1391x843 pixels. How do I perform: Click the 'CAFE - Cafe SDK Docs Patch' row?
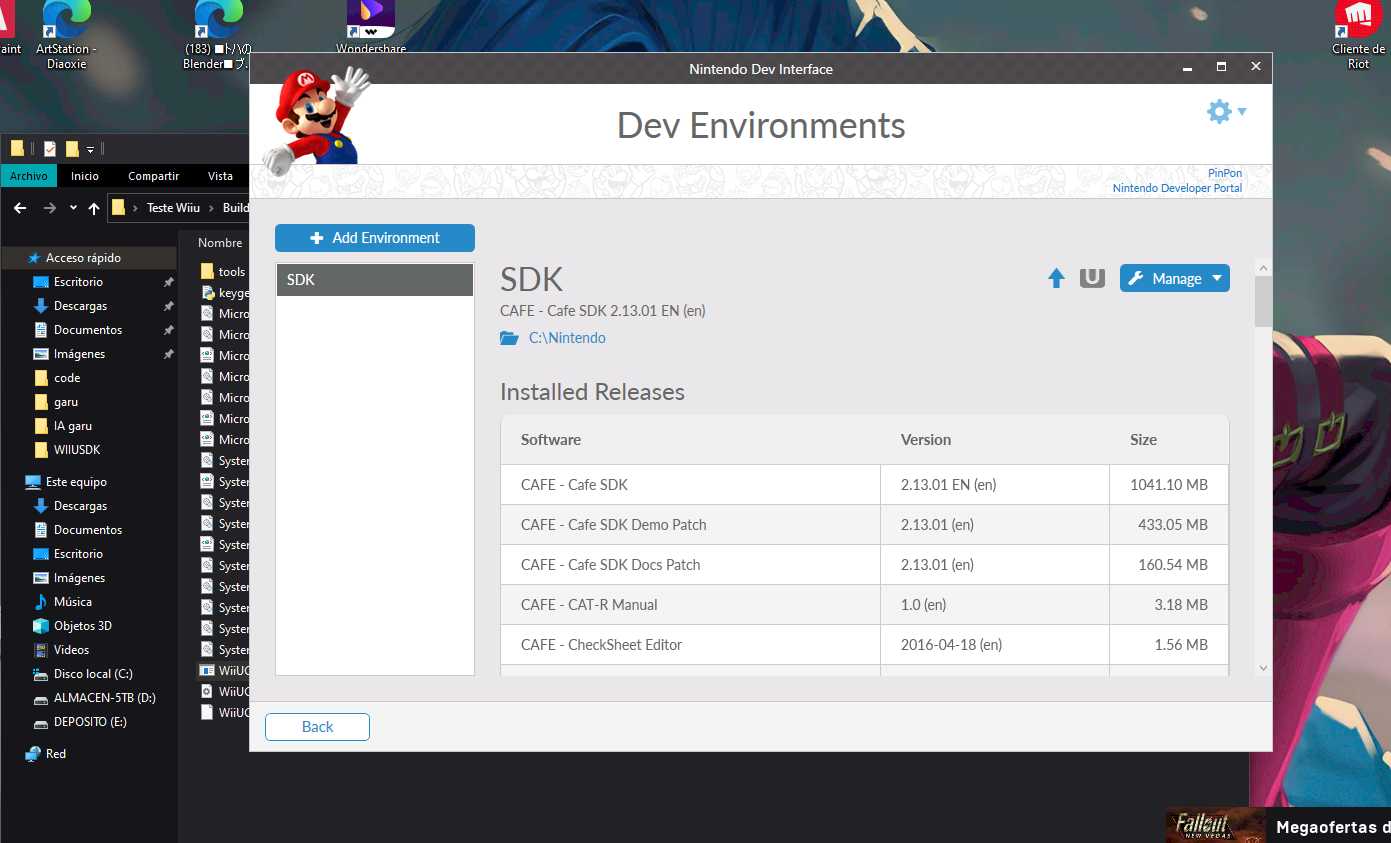(x=864, y=565)
